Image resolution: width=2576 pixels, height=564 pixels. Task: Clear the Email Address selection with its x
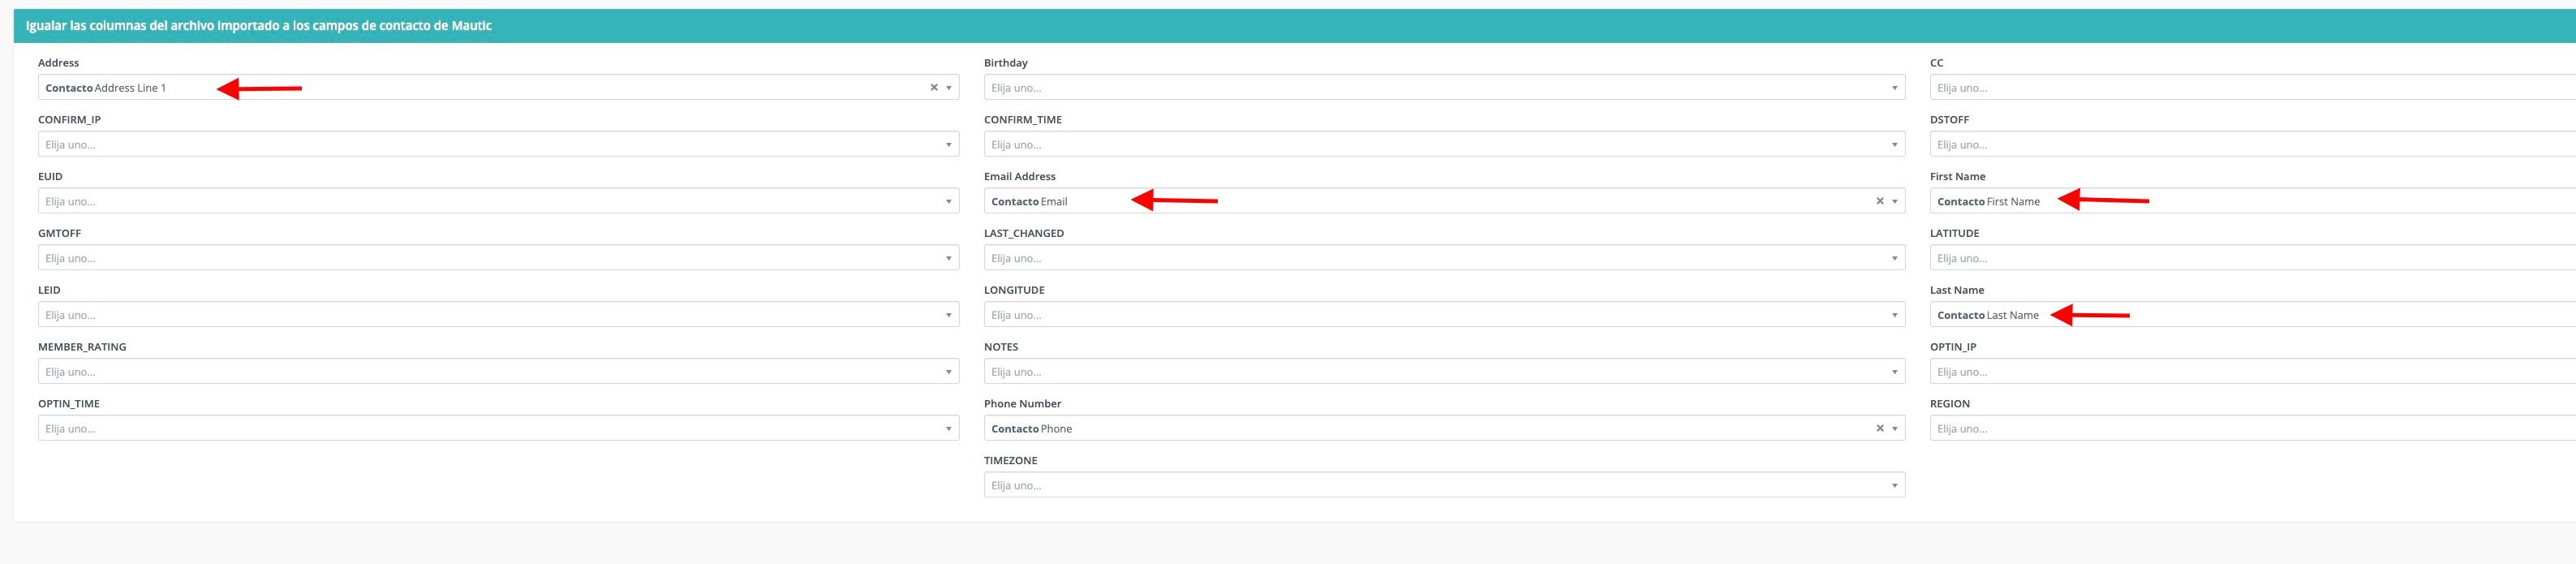[x=1880, y=201]
